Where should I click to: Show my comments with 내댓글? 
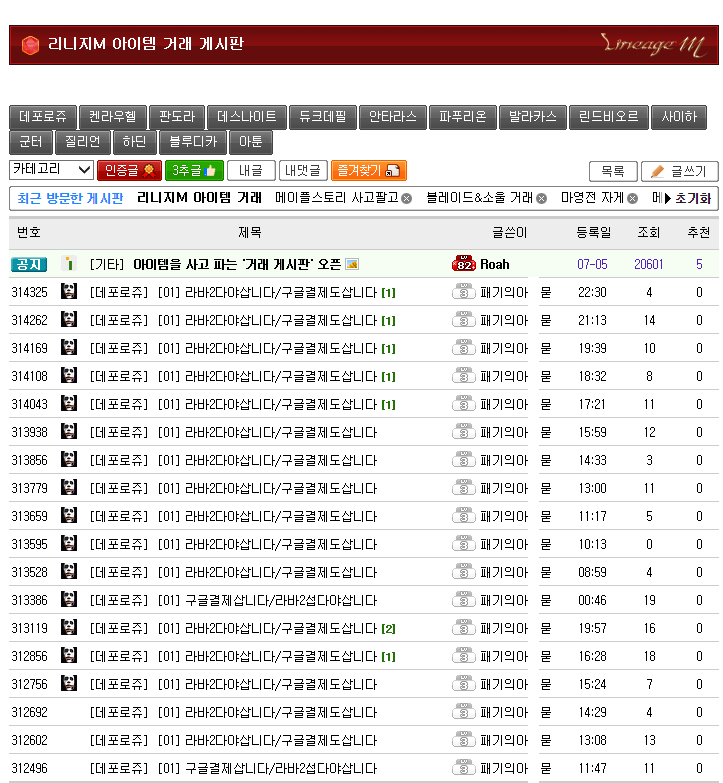[303, 171]
